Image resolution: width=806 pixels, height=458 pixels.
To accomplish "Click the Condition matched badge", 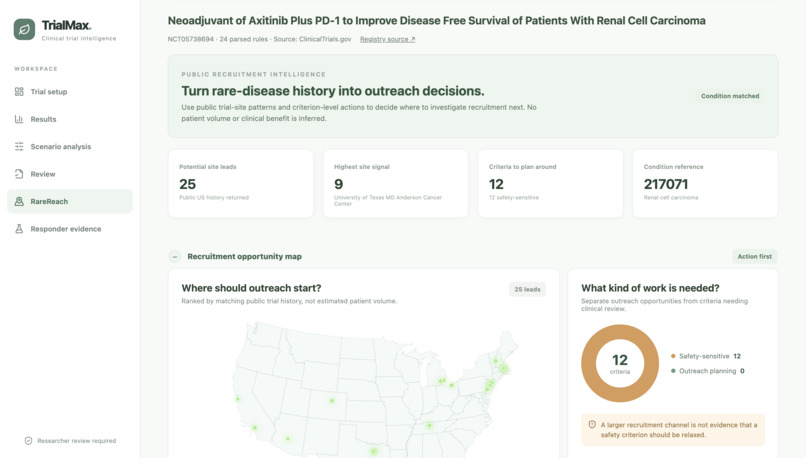I will click(x=730, y=96).
